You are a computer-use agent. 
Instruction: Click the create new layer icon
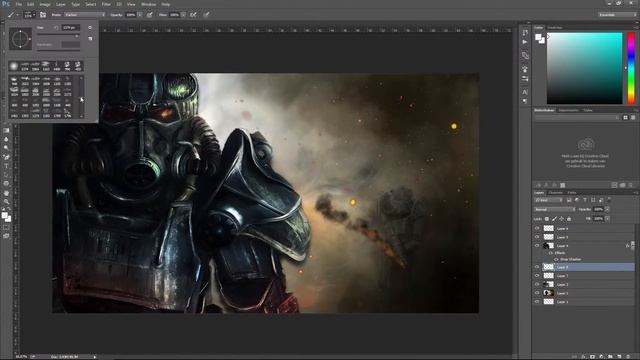pyautogui.click(x=619, y=357)
